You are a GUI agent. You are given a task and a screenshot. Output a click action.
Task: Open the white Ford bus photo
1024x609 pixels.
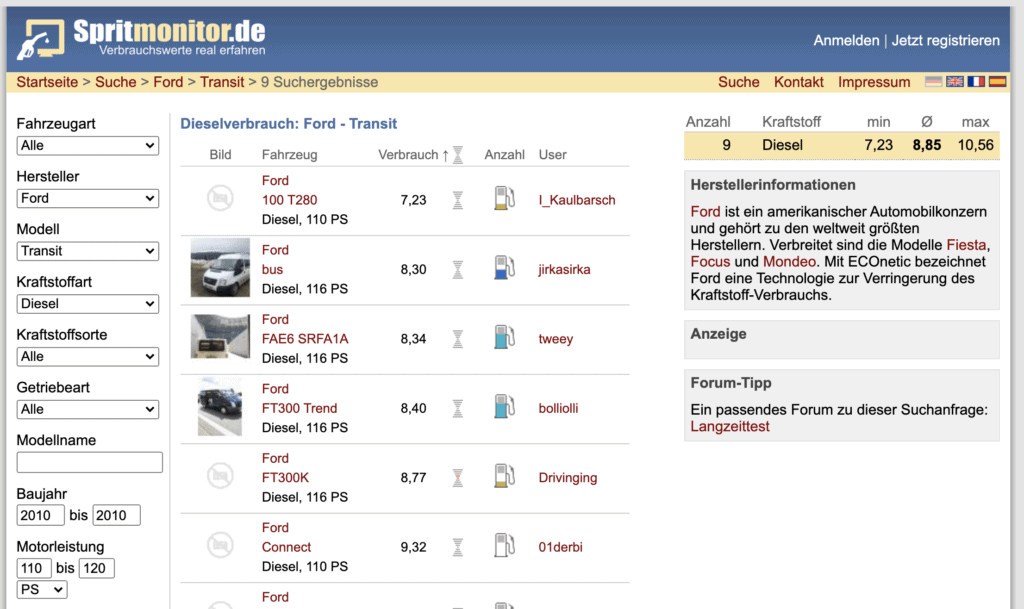pos(220,268)
